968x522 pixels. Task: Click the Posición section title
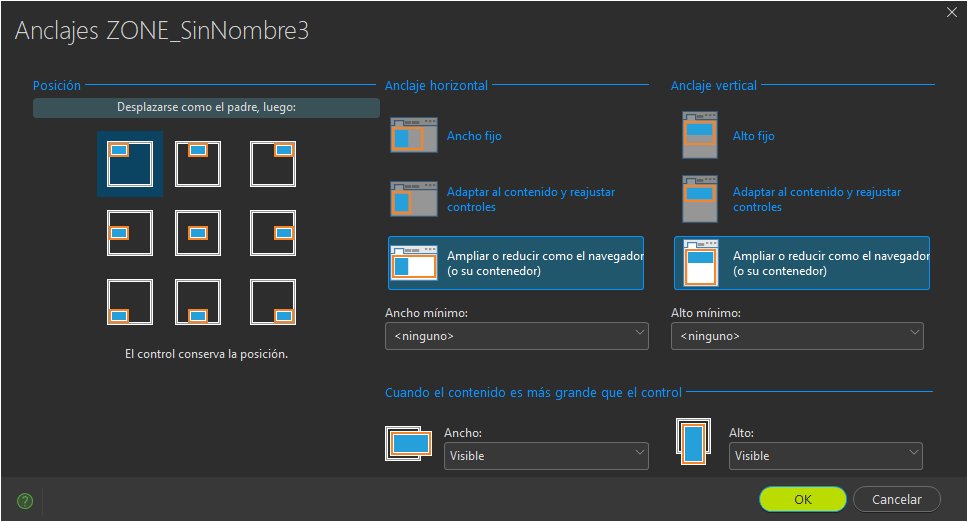coord(57,85)
